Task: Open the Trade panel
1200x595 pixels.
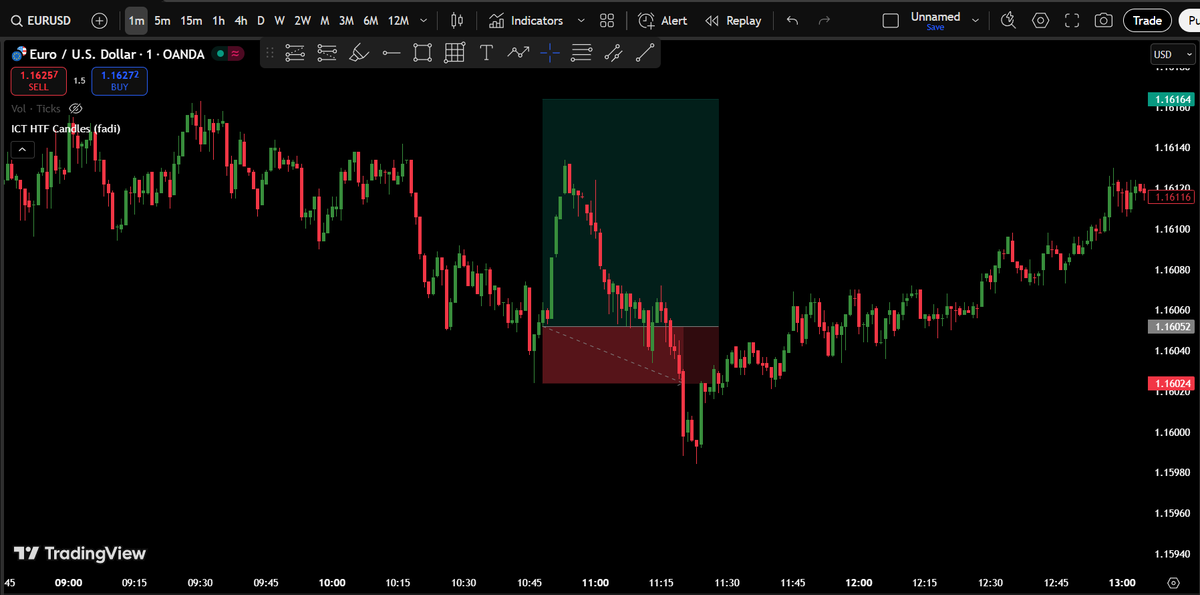Action: pyautogui.click(x=1146, y=20)
